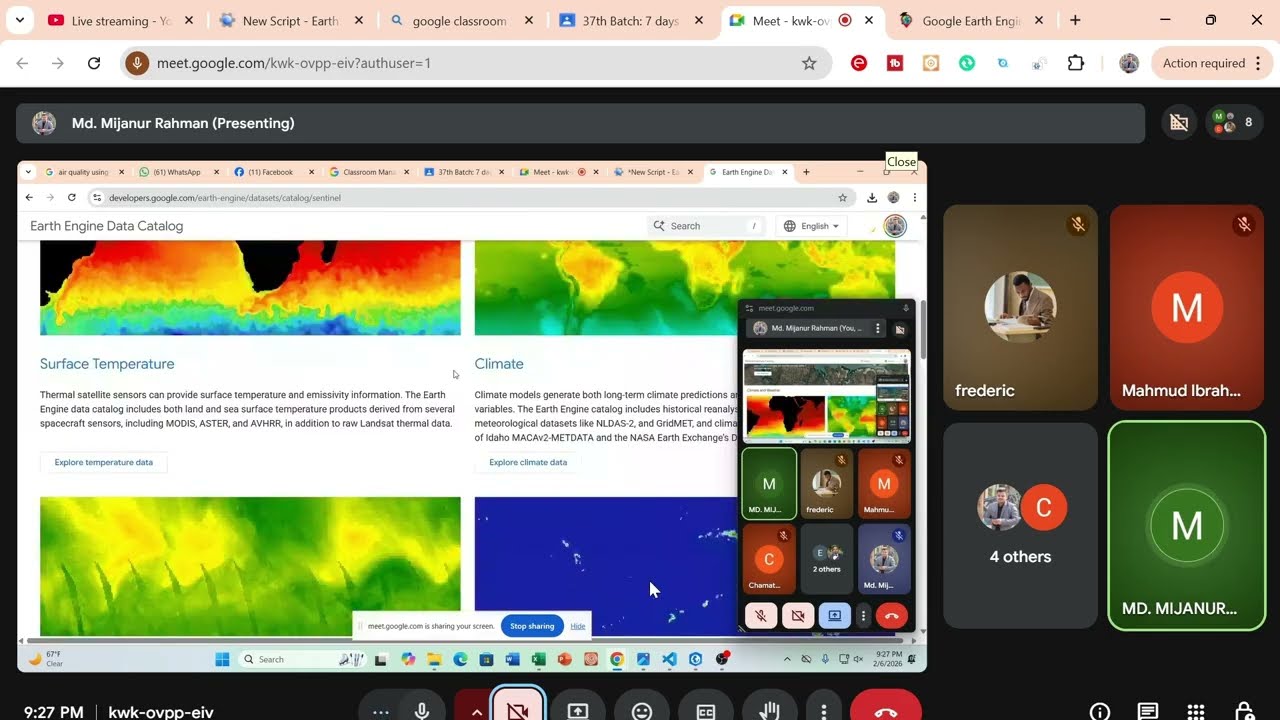Toggle camera in mini Meet popup
The width and height of the screenshot is (1280, 720).
797,616
